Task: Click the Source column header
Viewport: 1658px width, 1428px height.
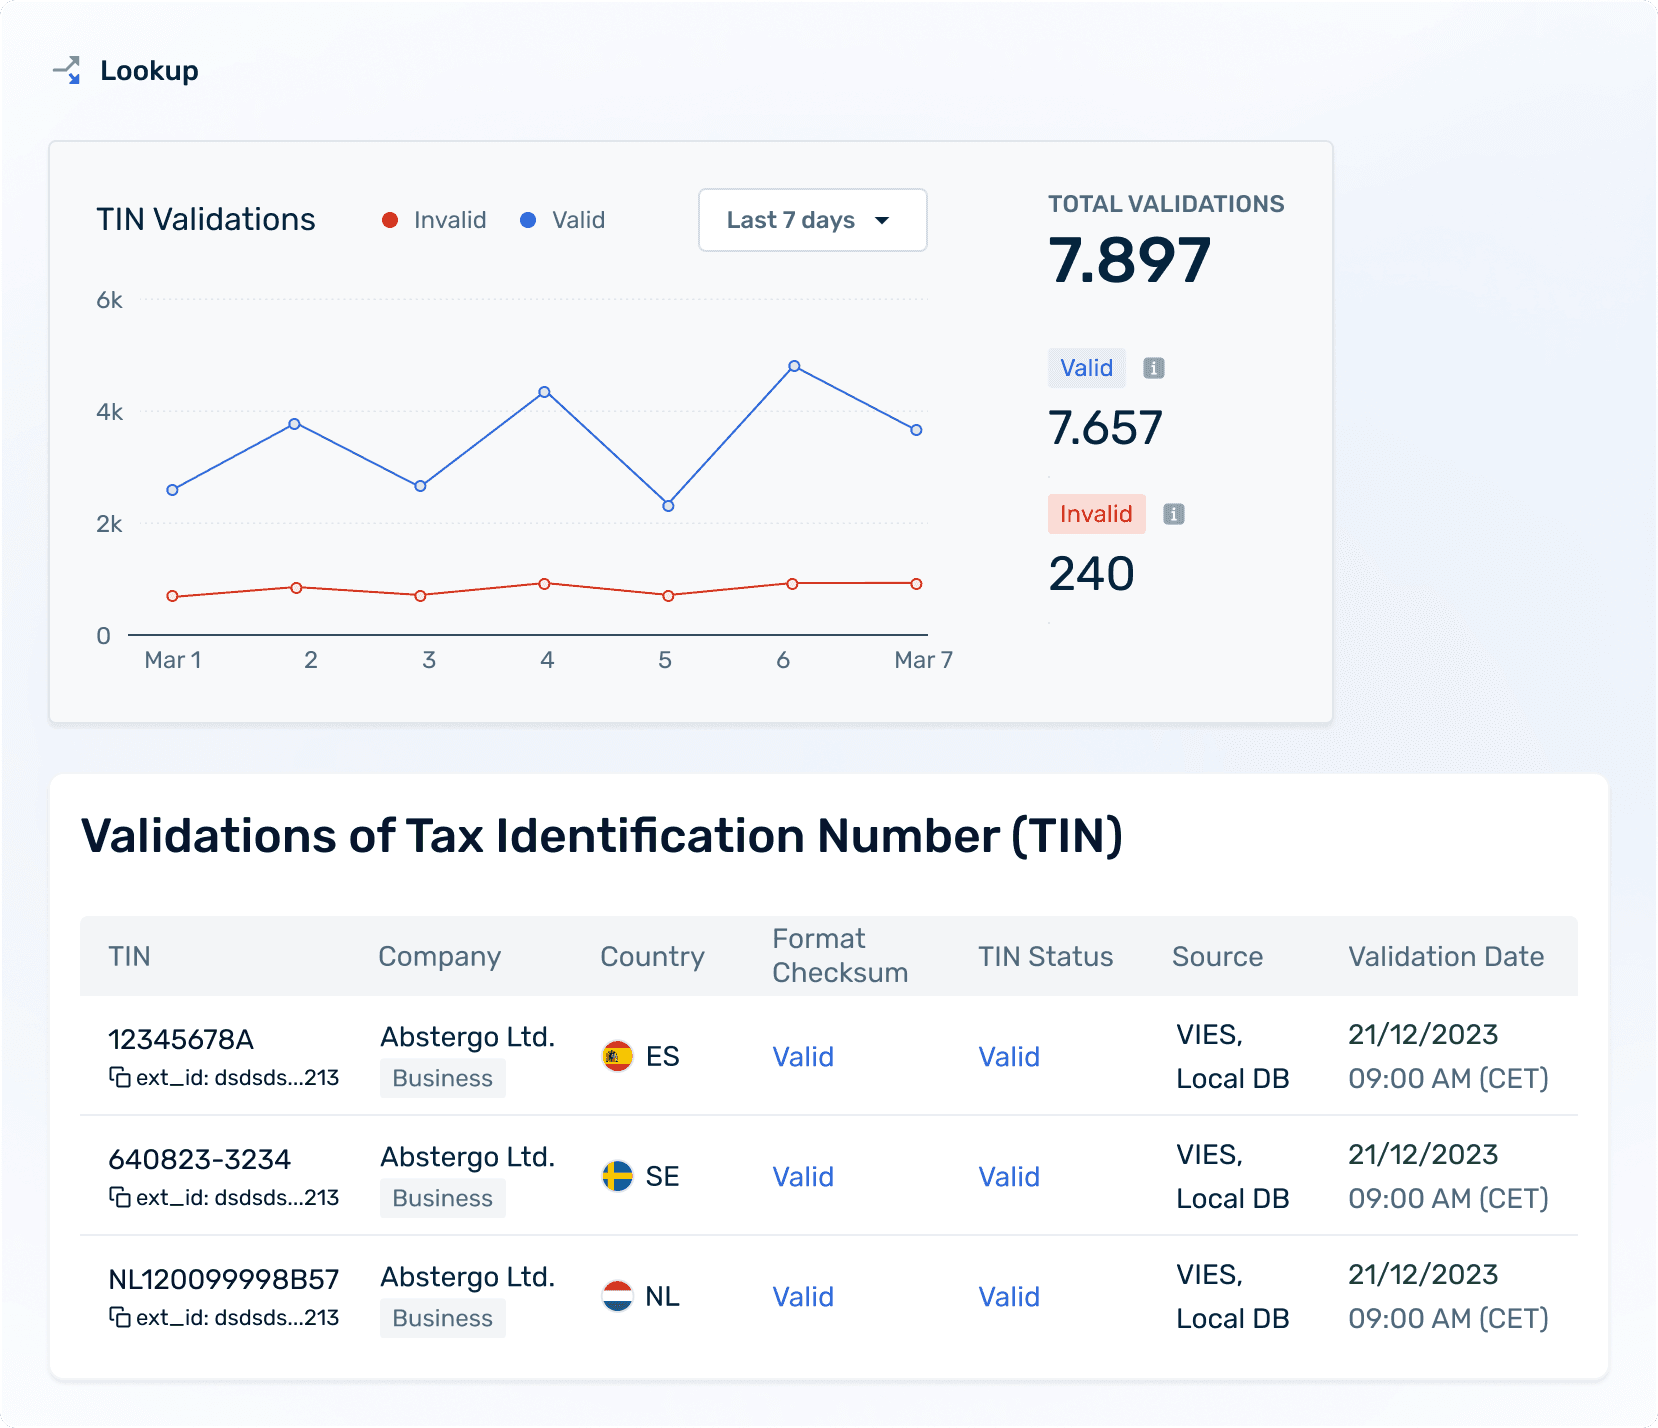Action: tap(1217, 957)
